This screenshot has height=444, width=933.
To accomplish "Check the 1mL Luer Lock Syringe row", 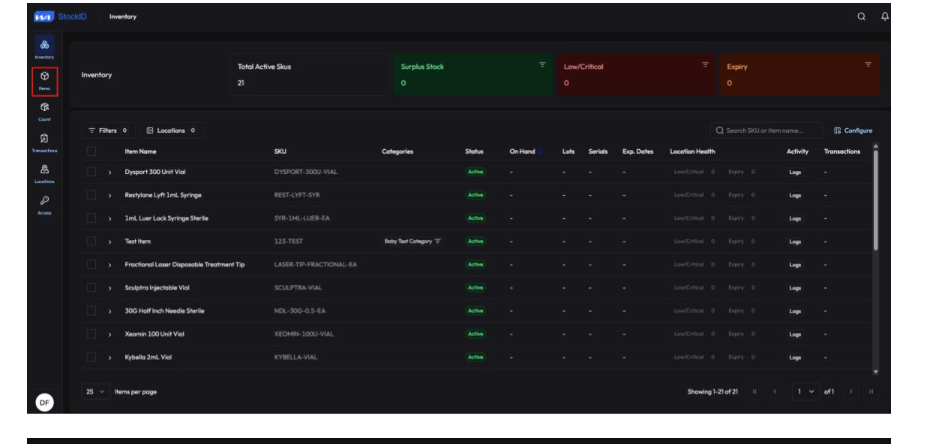I will [x=91, y=218].
